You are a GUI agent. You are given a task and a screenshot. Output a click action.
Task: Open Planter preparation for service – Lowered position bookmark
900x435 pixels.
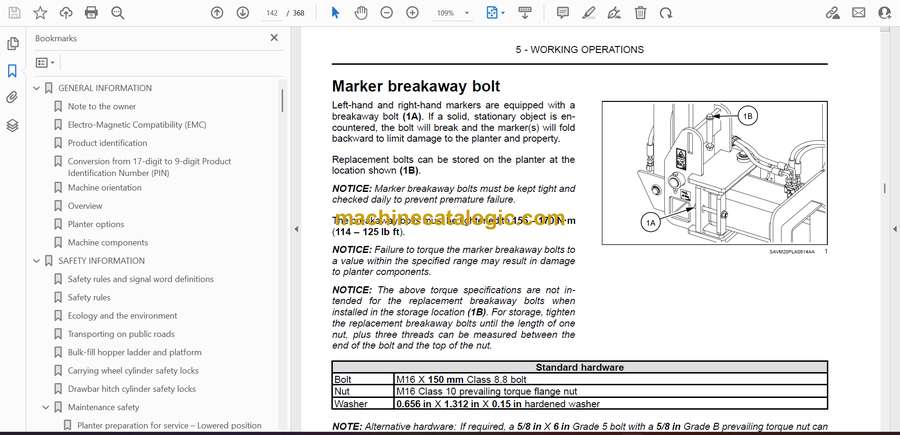(169, 426)
